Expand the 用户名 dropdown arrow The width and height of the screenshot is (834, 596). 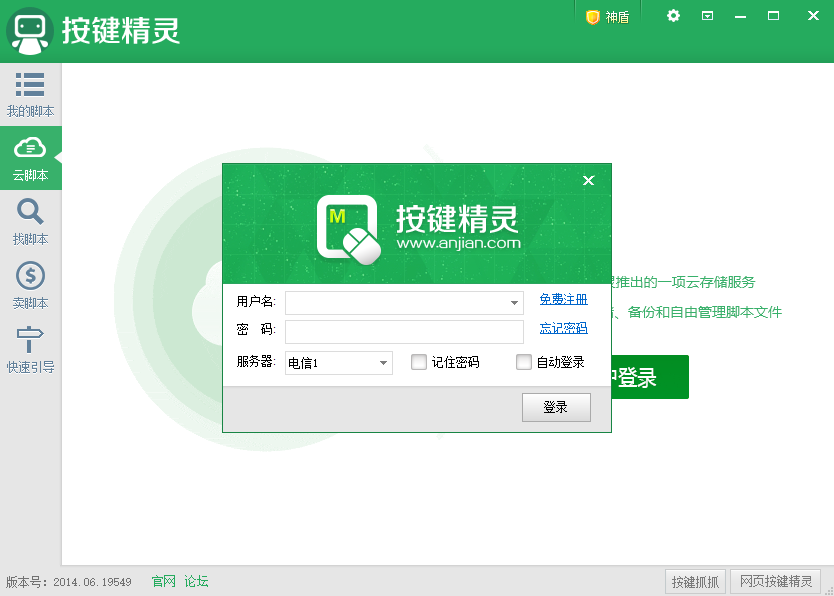click(x=514, y=303)
